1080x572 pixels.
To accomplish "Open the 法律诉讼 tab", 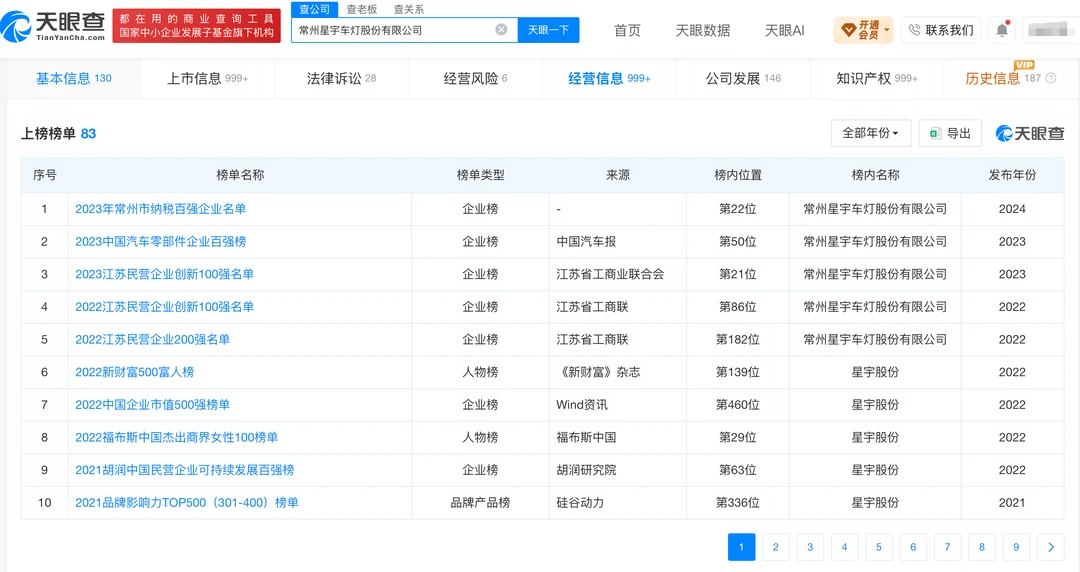I will click(x=341, y=79).
